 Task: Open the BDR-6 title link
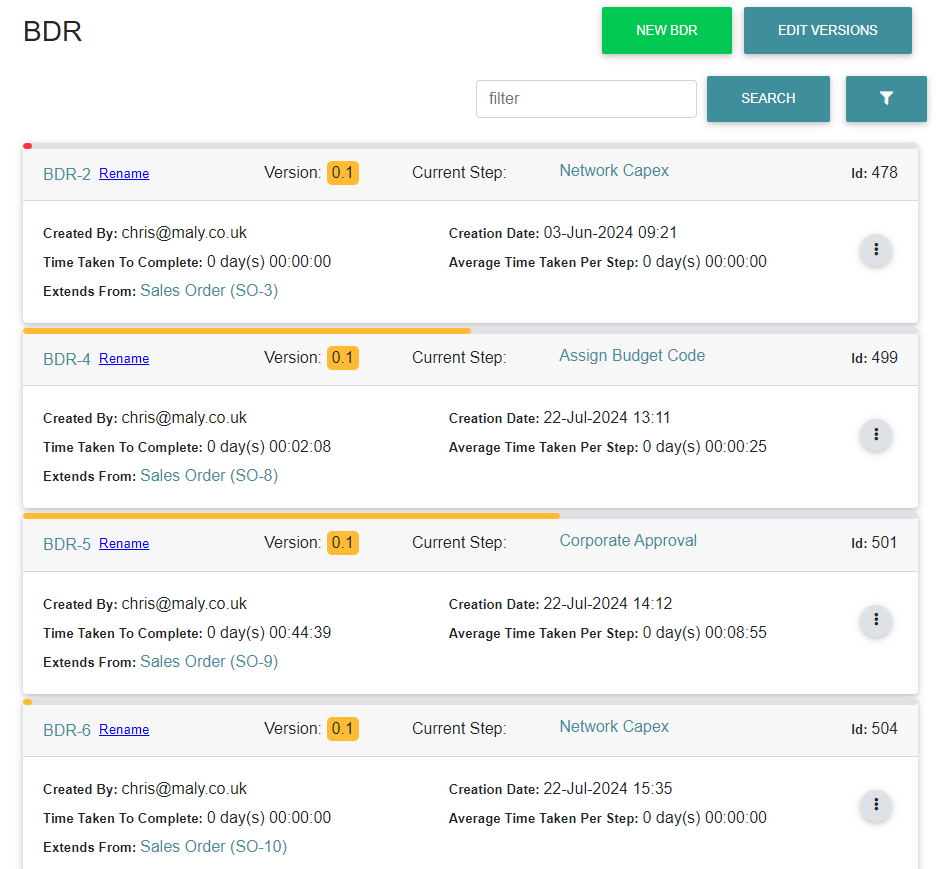click(x=67, y=730)
